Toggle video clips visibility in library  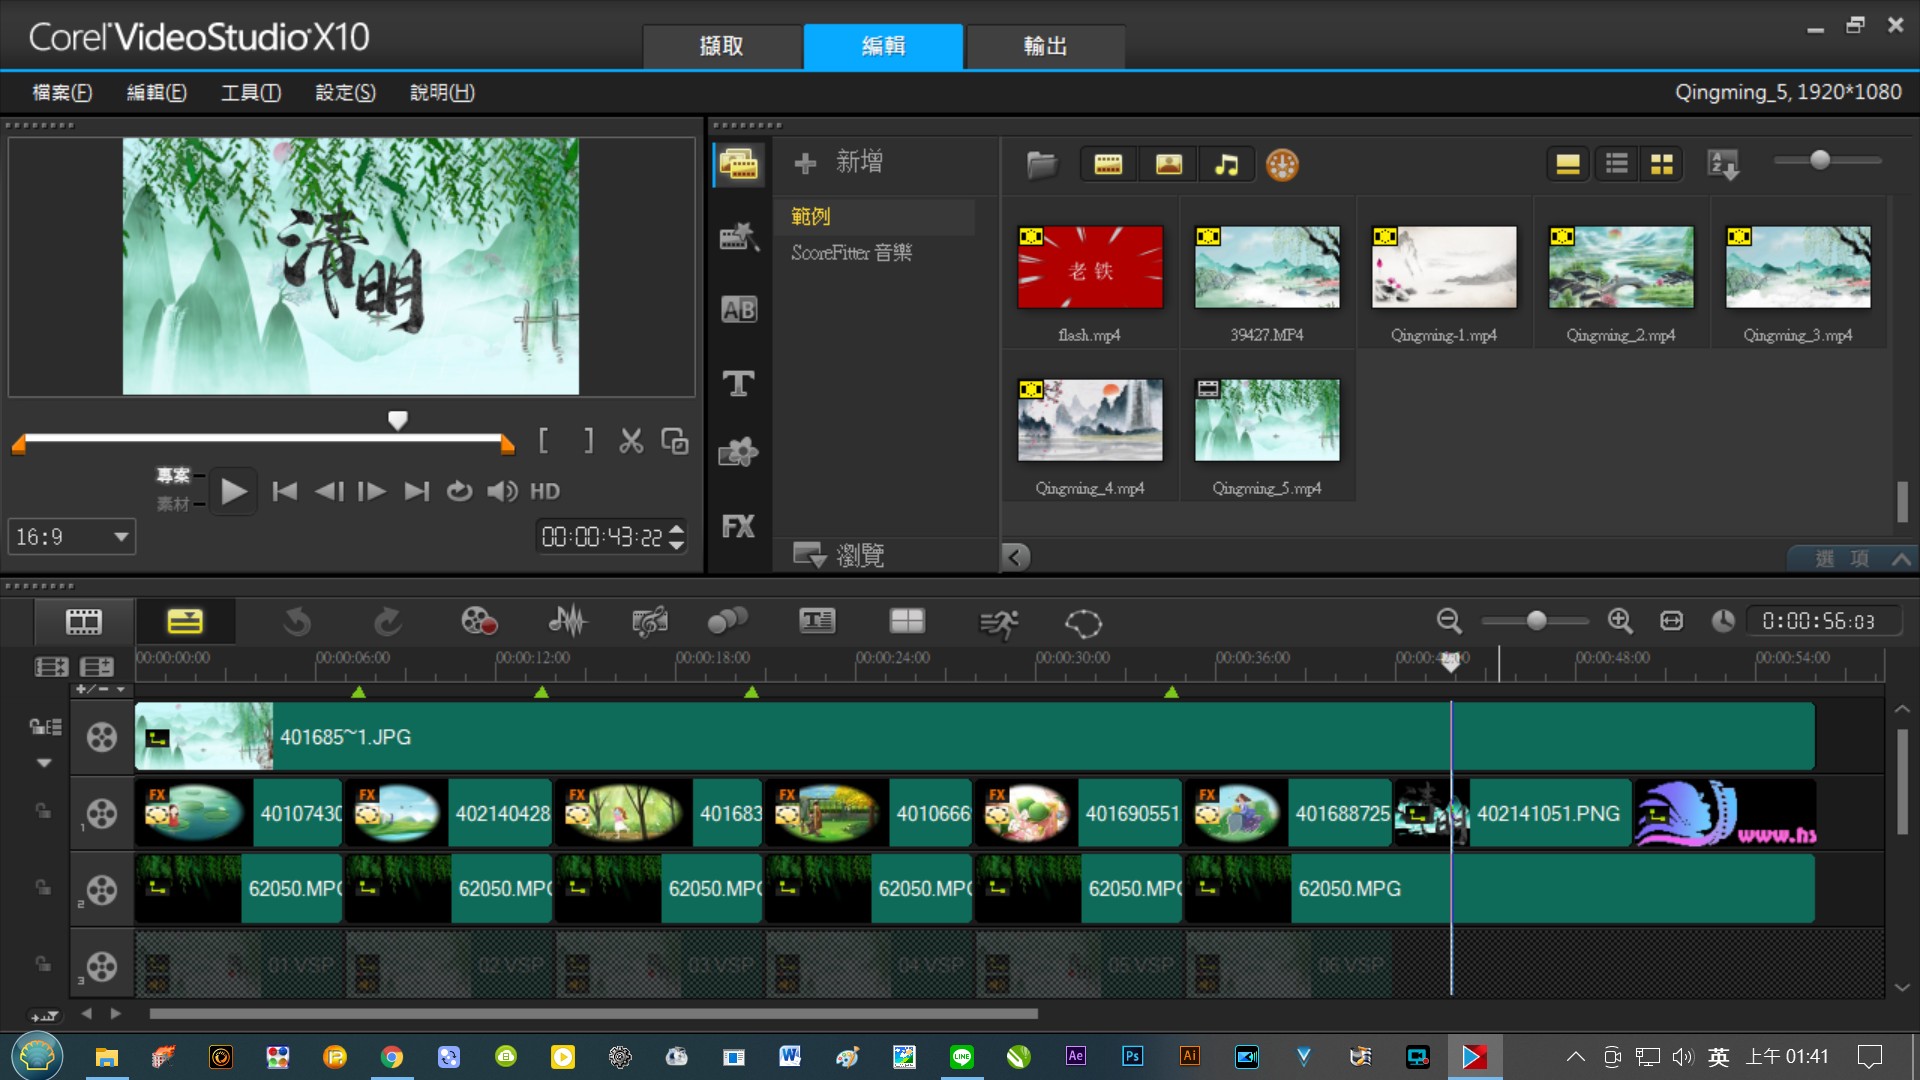pyautogui.click(x=1108, y=165)
